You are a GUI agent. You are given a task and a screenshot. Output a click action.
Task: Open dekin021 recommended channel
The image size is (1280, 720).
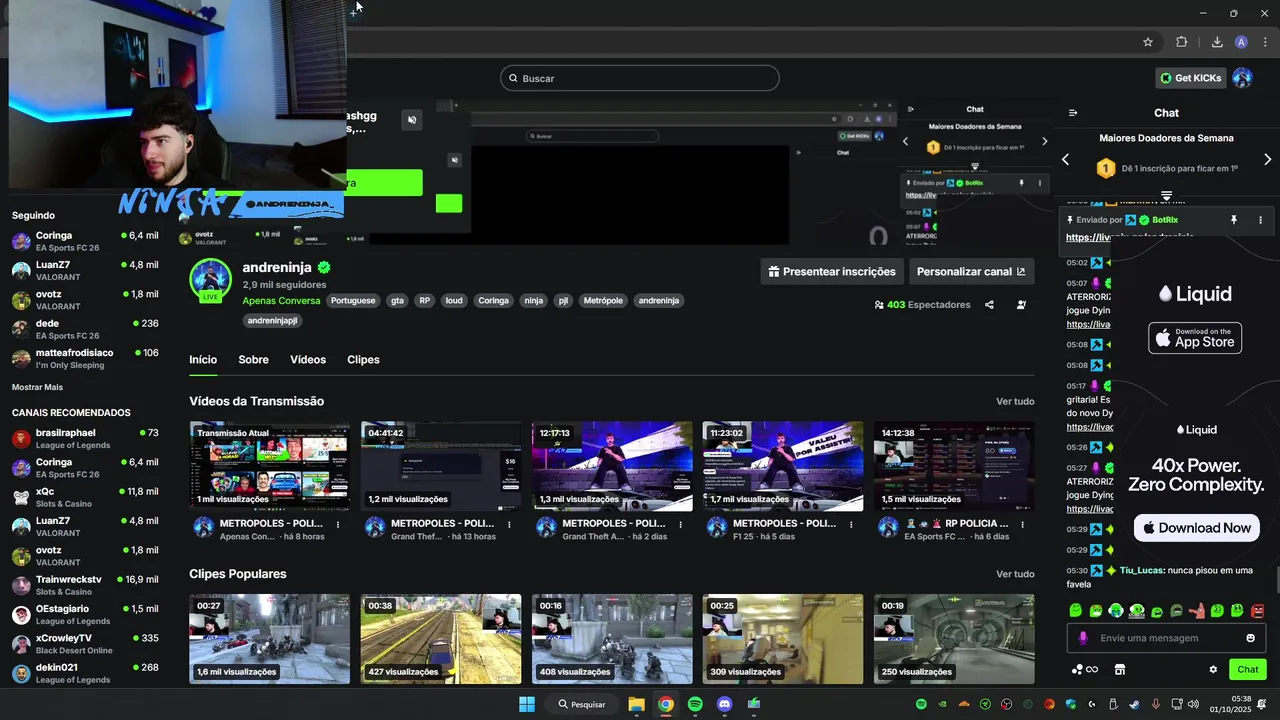click(85, 673)
